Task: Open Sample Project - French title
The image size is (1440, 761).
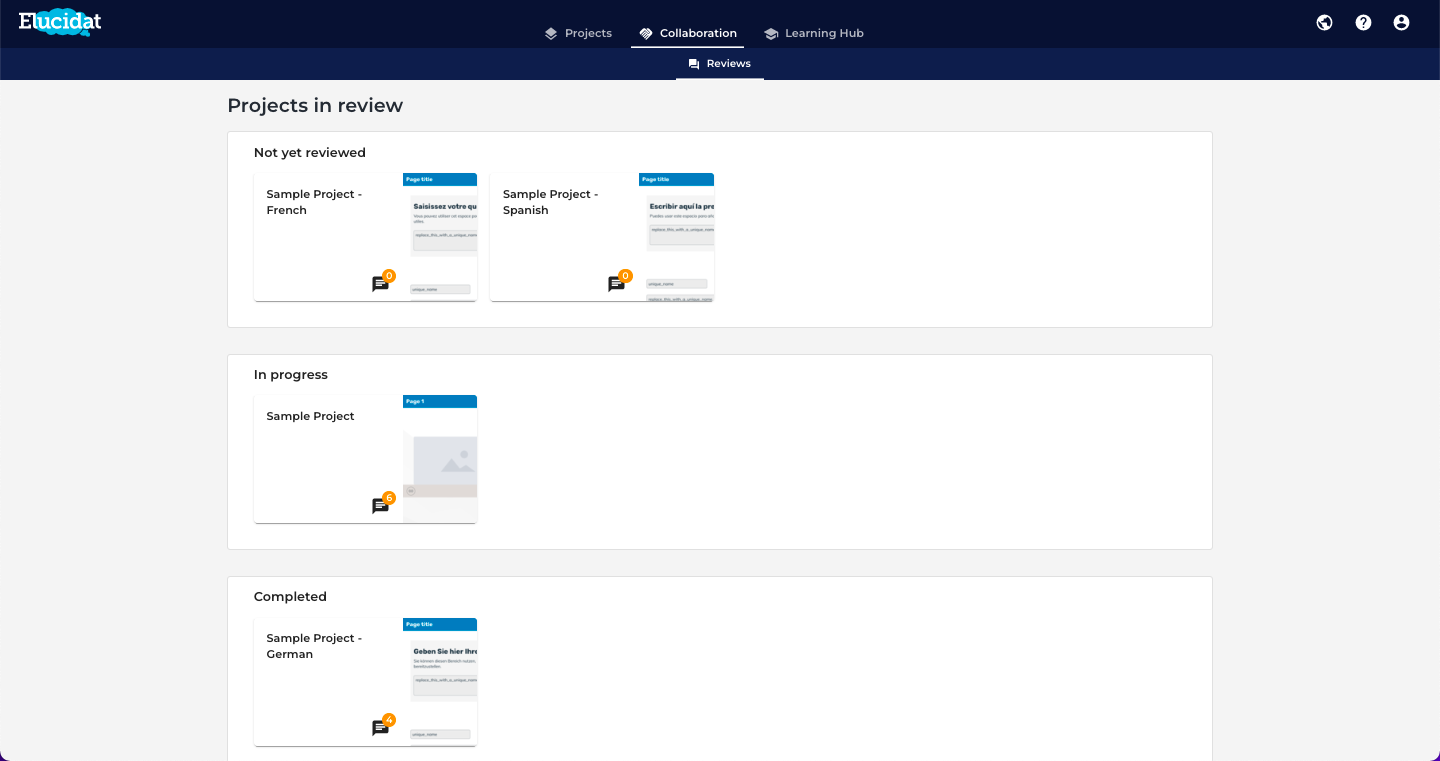Action: [x=314, y=202]
